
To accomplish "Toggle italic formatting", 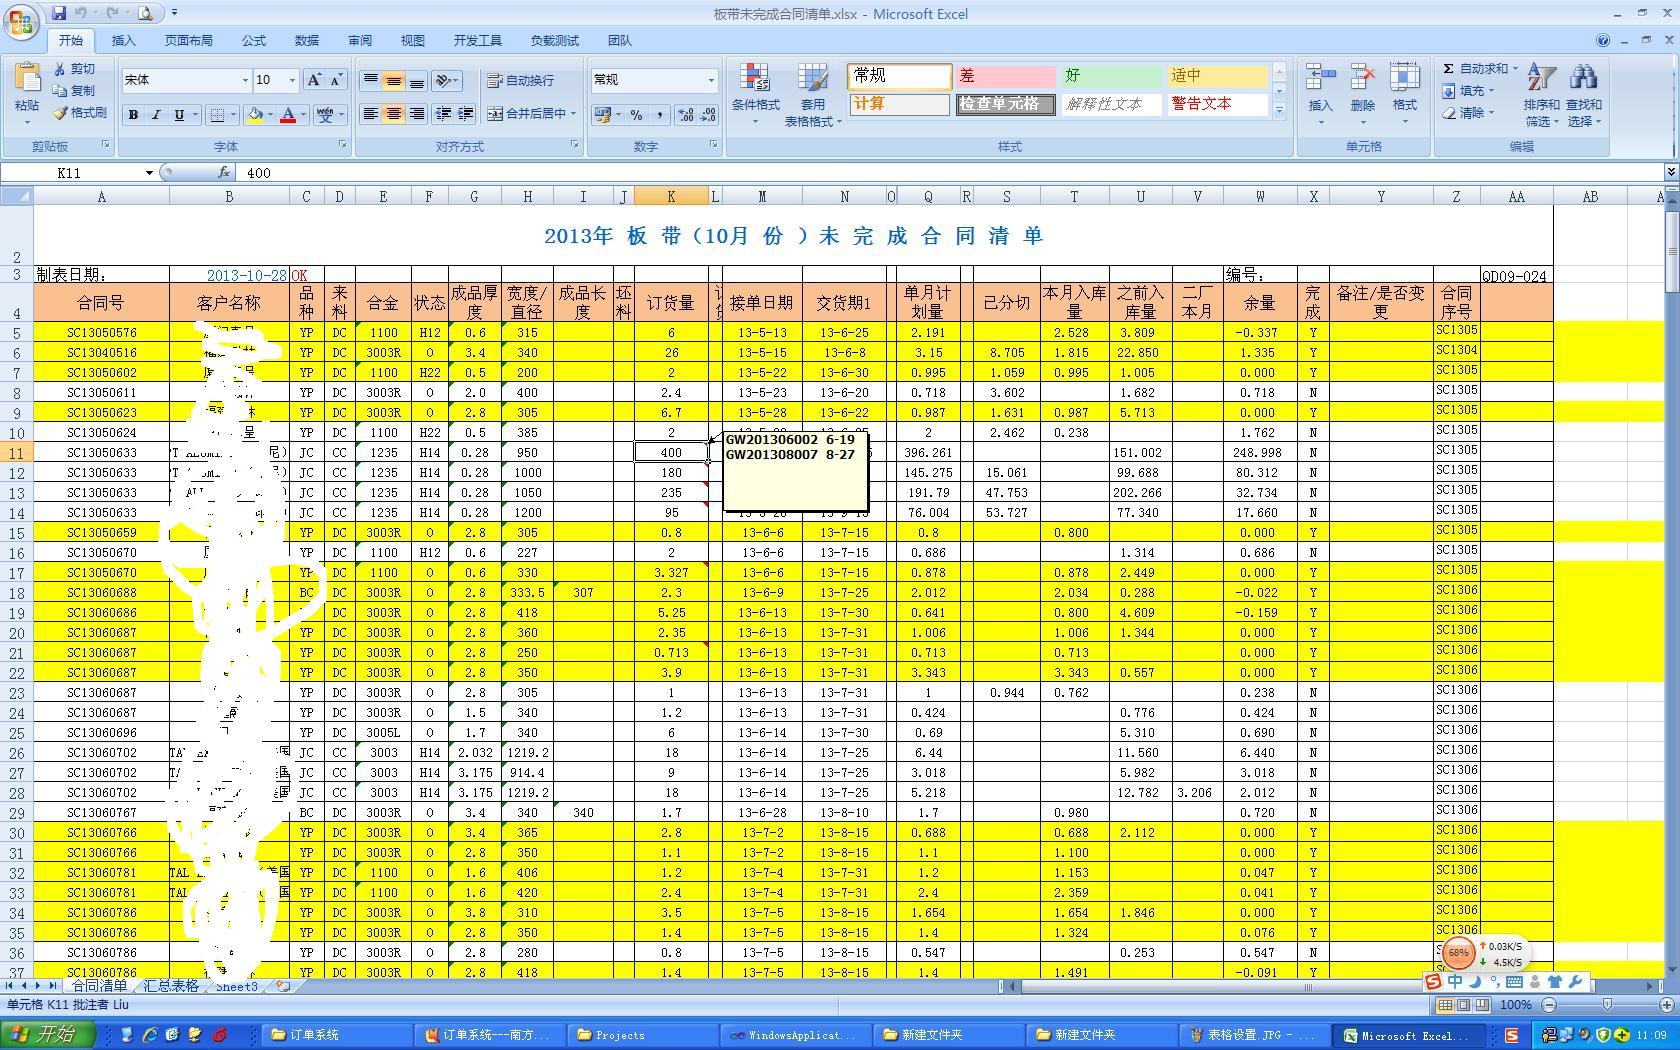I will click(x=156, y=115).
